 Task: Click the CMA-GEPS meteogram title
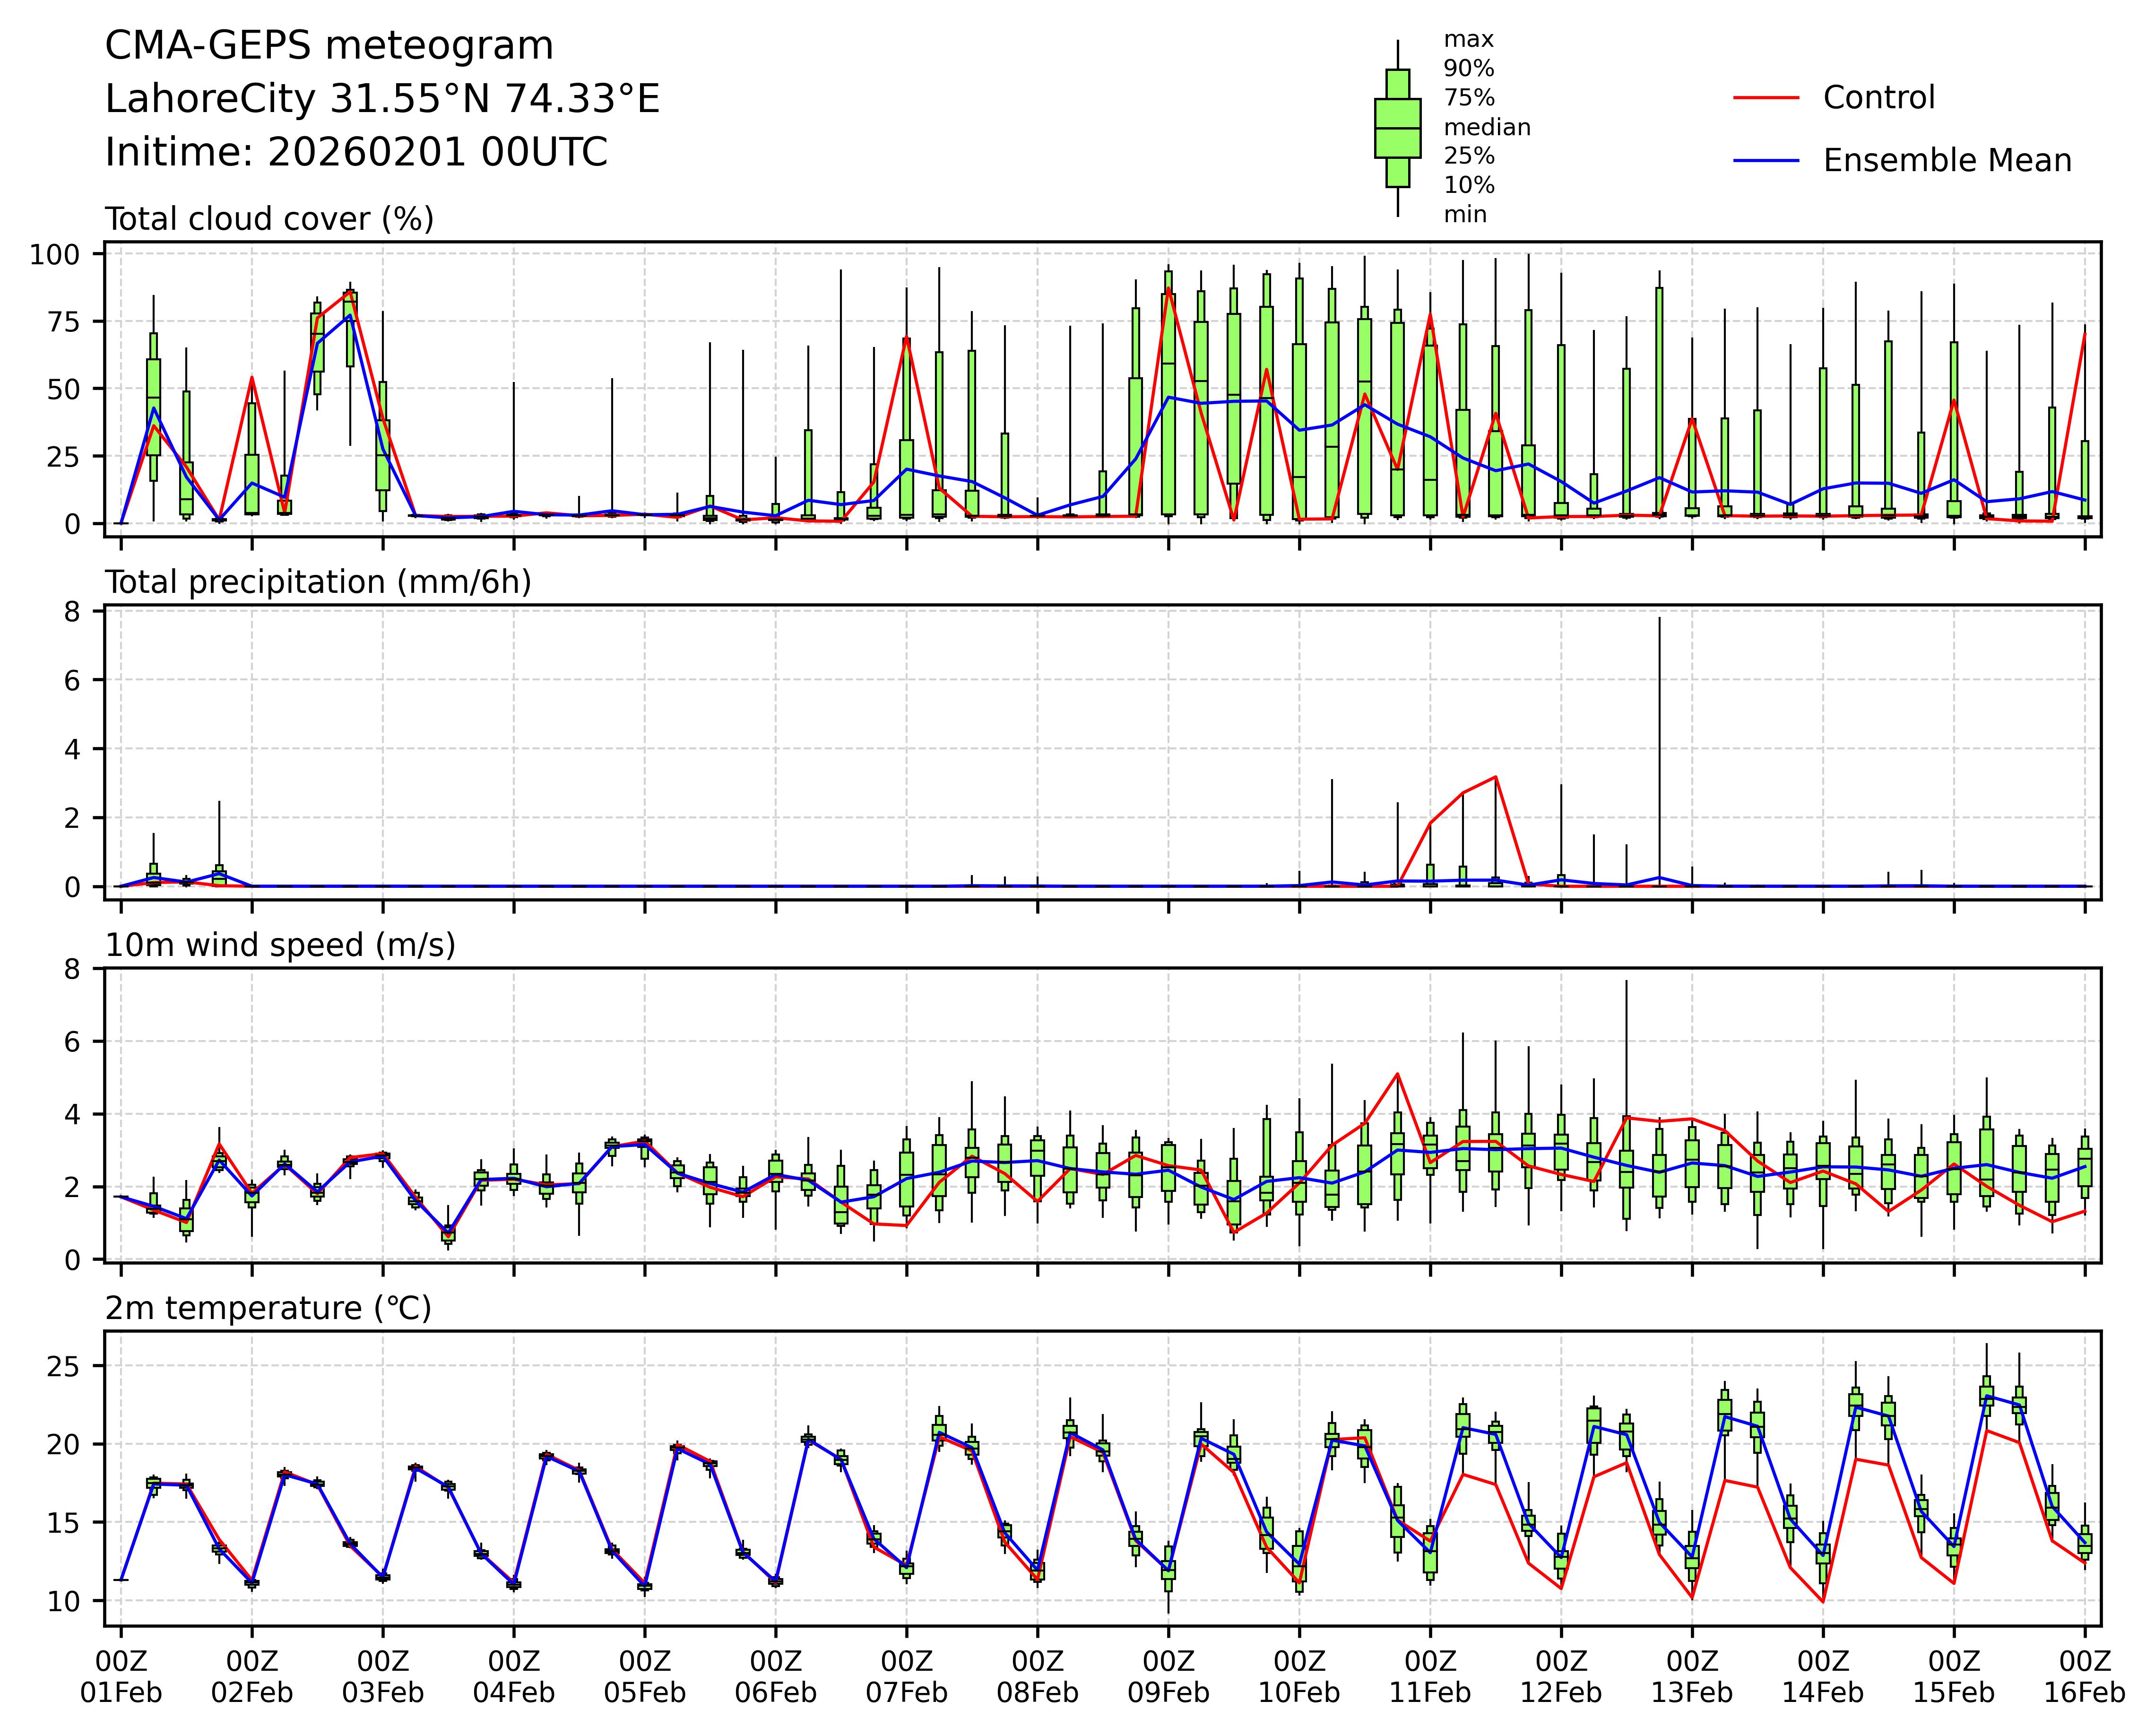329,46
